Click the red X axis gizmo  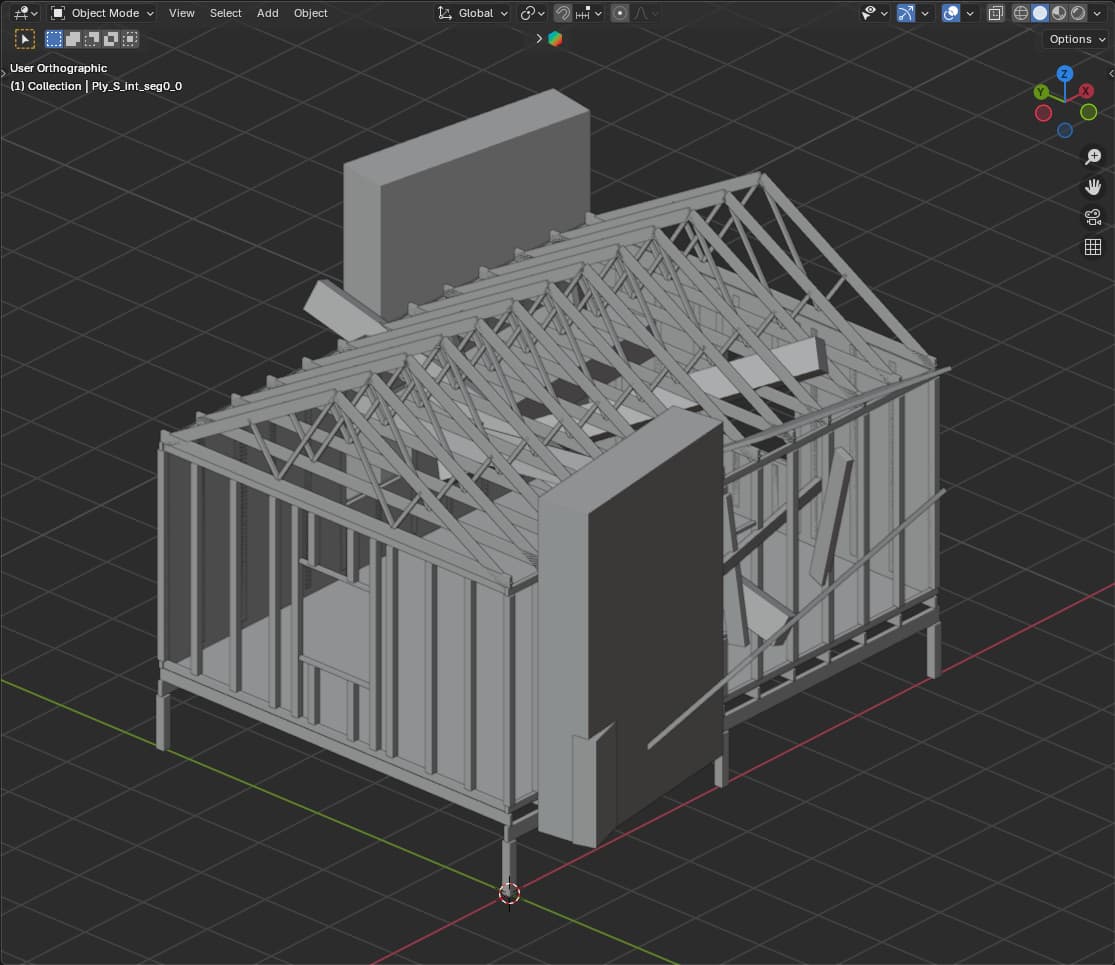coord(1086,91)
